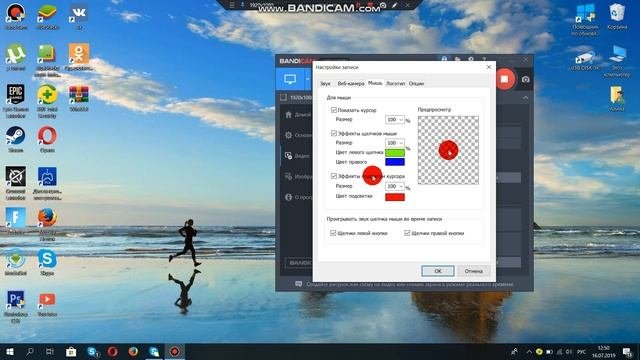Open the output folder icon in Bandicam titlebar

pos(458,60)
